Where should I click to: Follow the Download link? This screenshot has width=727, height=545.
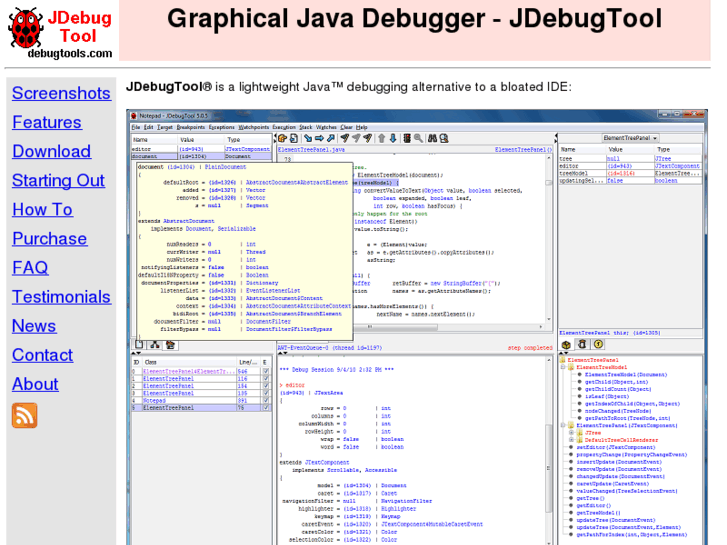click(51, 151)
